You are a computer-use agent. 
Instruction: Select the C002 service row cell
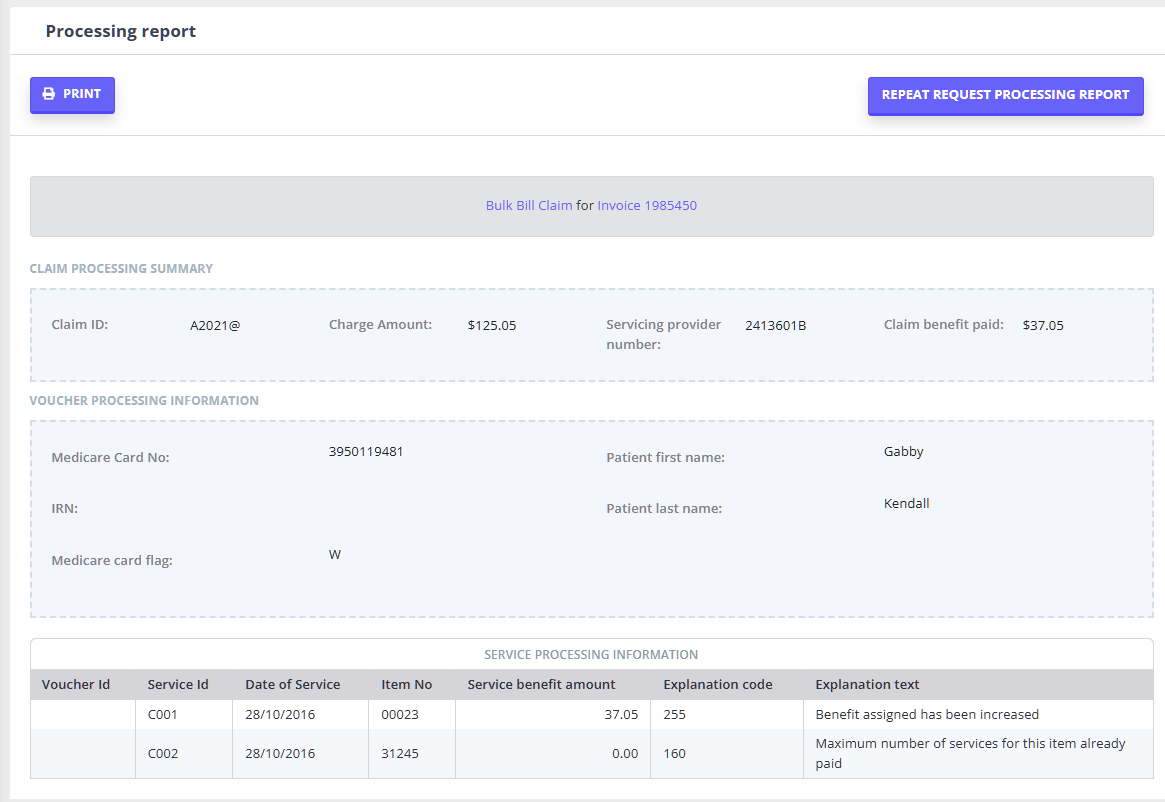[162, 754]
